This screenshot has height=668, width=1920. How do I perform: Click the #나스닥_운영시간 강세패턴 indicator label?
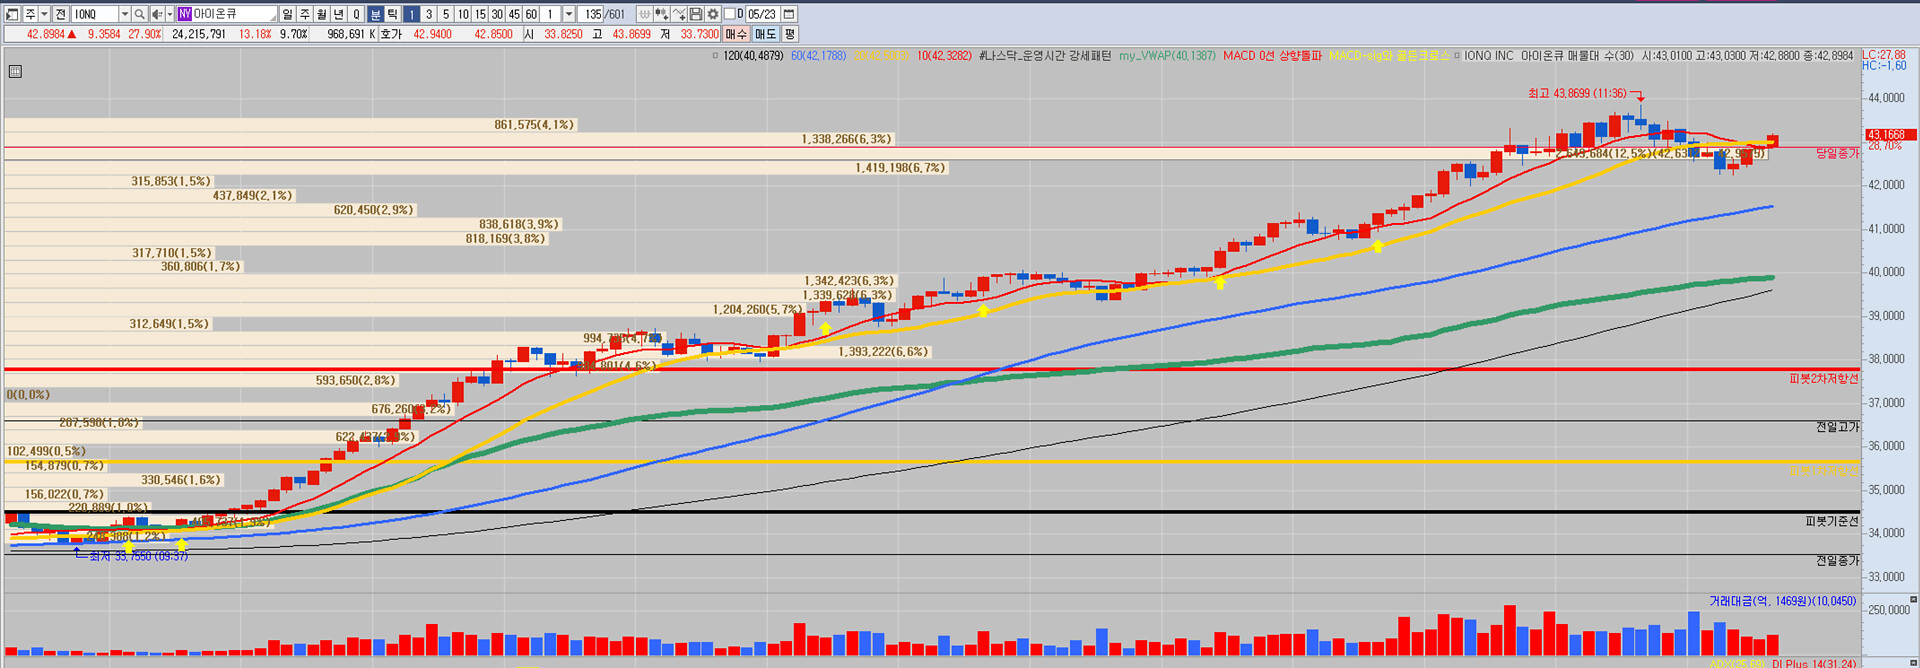coord(1045,56)
